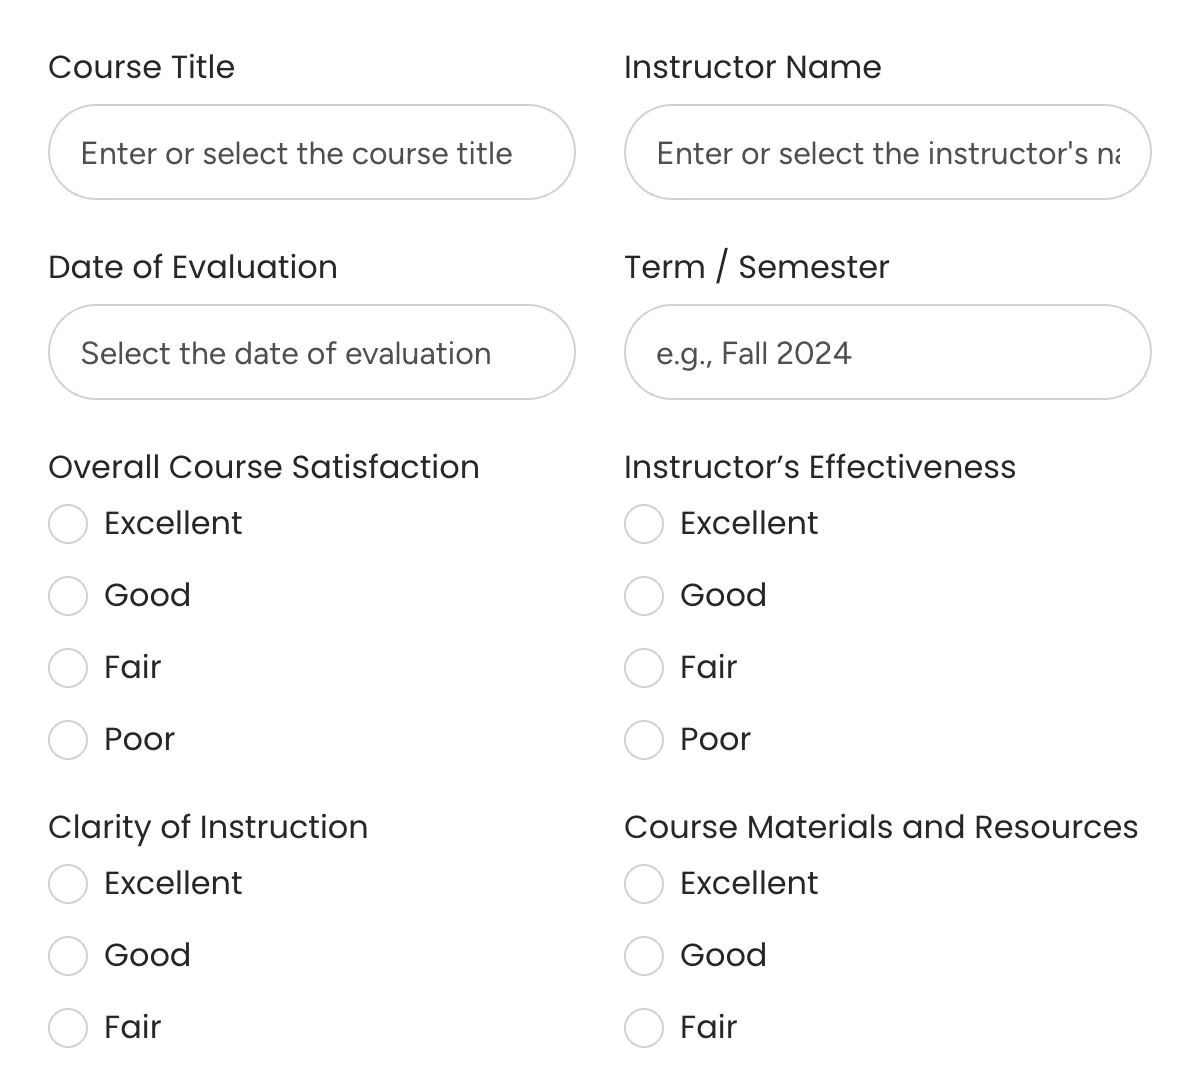Screen dimensions: 1200x1080
Task: Select Good for Overall Course Satisfaction
Action: click(67, 595)
